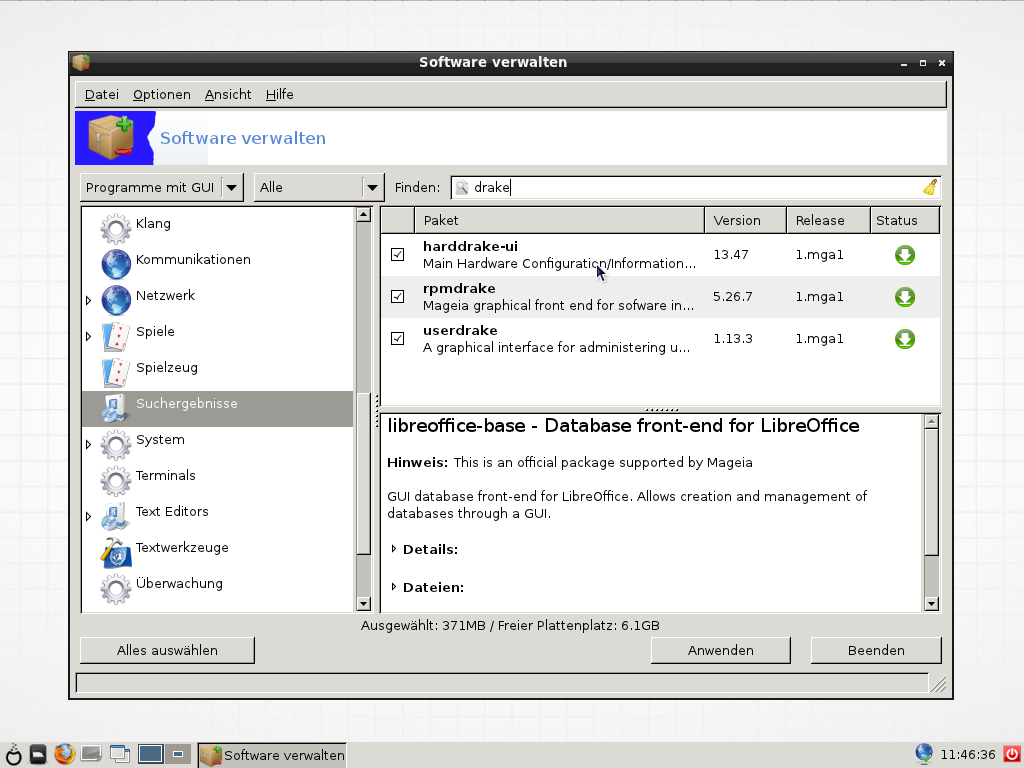This screenshot has height=768, width=1024.
Task: Click the package box logo in banner
Action: pos(111,137)
